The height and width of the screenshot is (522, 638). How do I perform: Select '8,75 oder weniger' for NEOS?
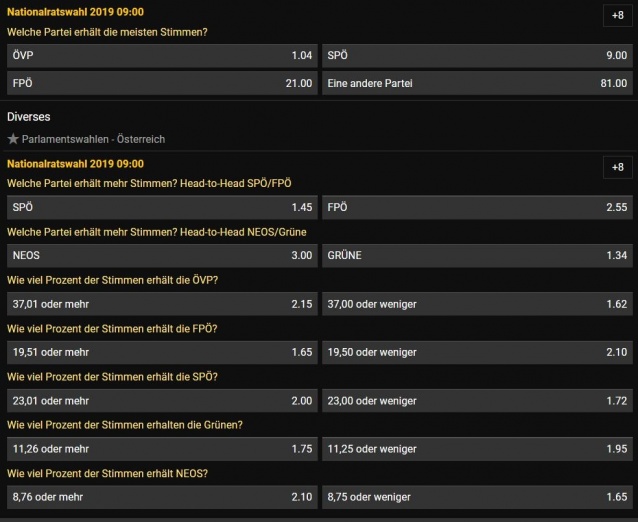pyautogui.click(x=477, y=497)
